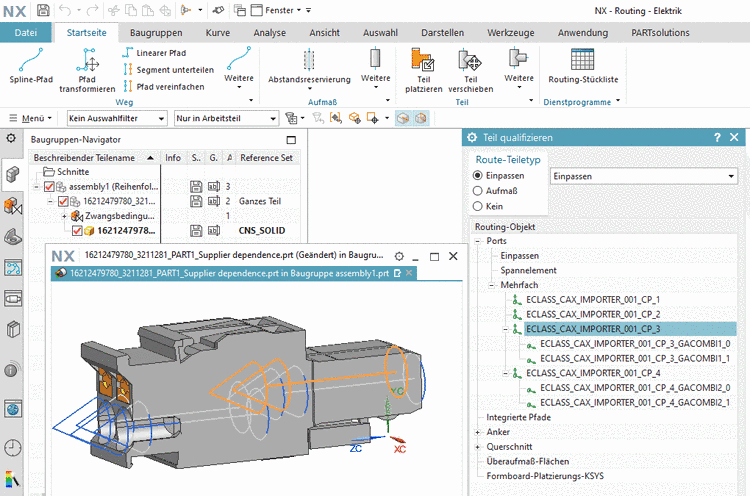Open settings gear in Baugruppen-Navigator sidebar

(11, 139)
